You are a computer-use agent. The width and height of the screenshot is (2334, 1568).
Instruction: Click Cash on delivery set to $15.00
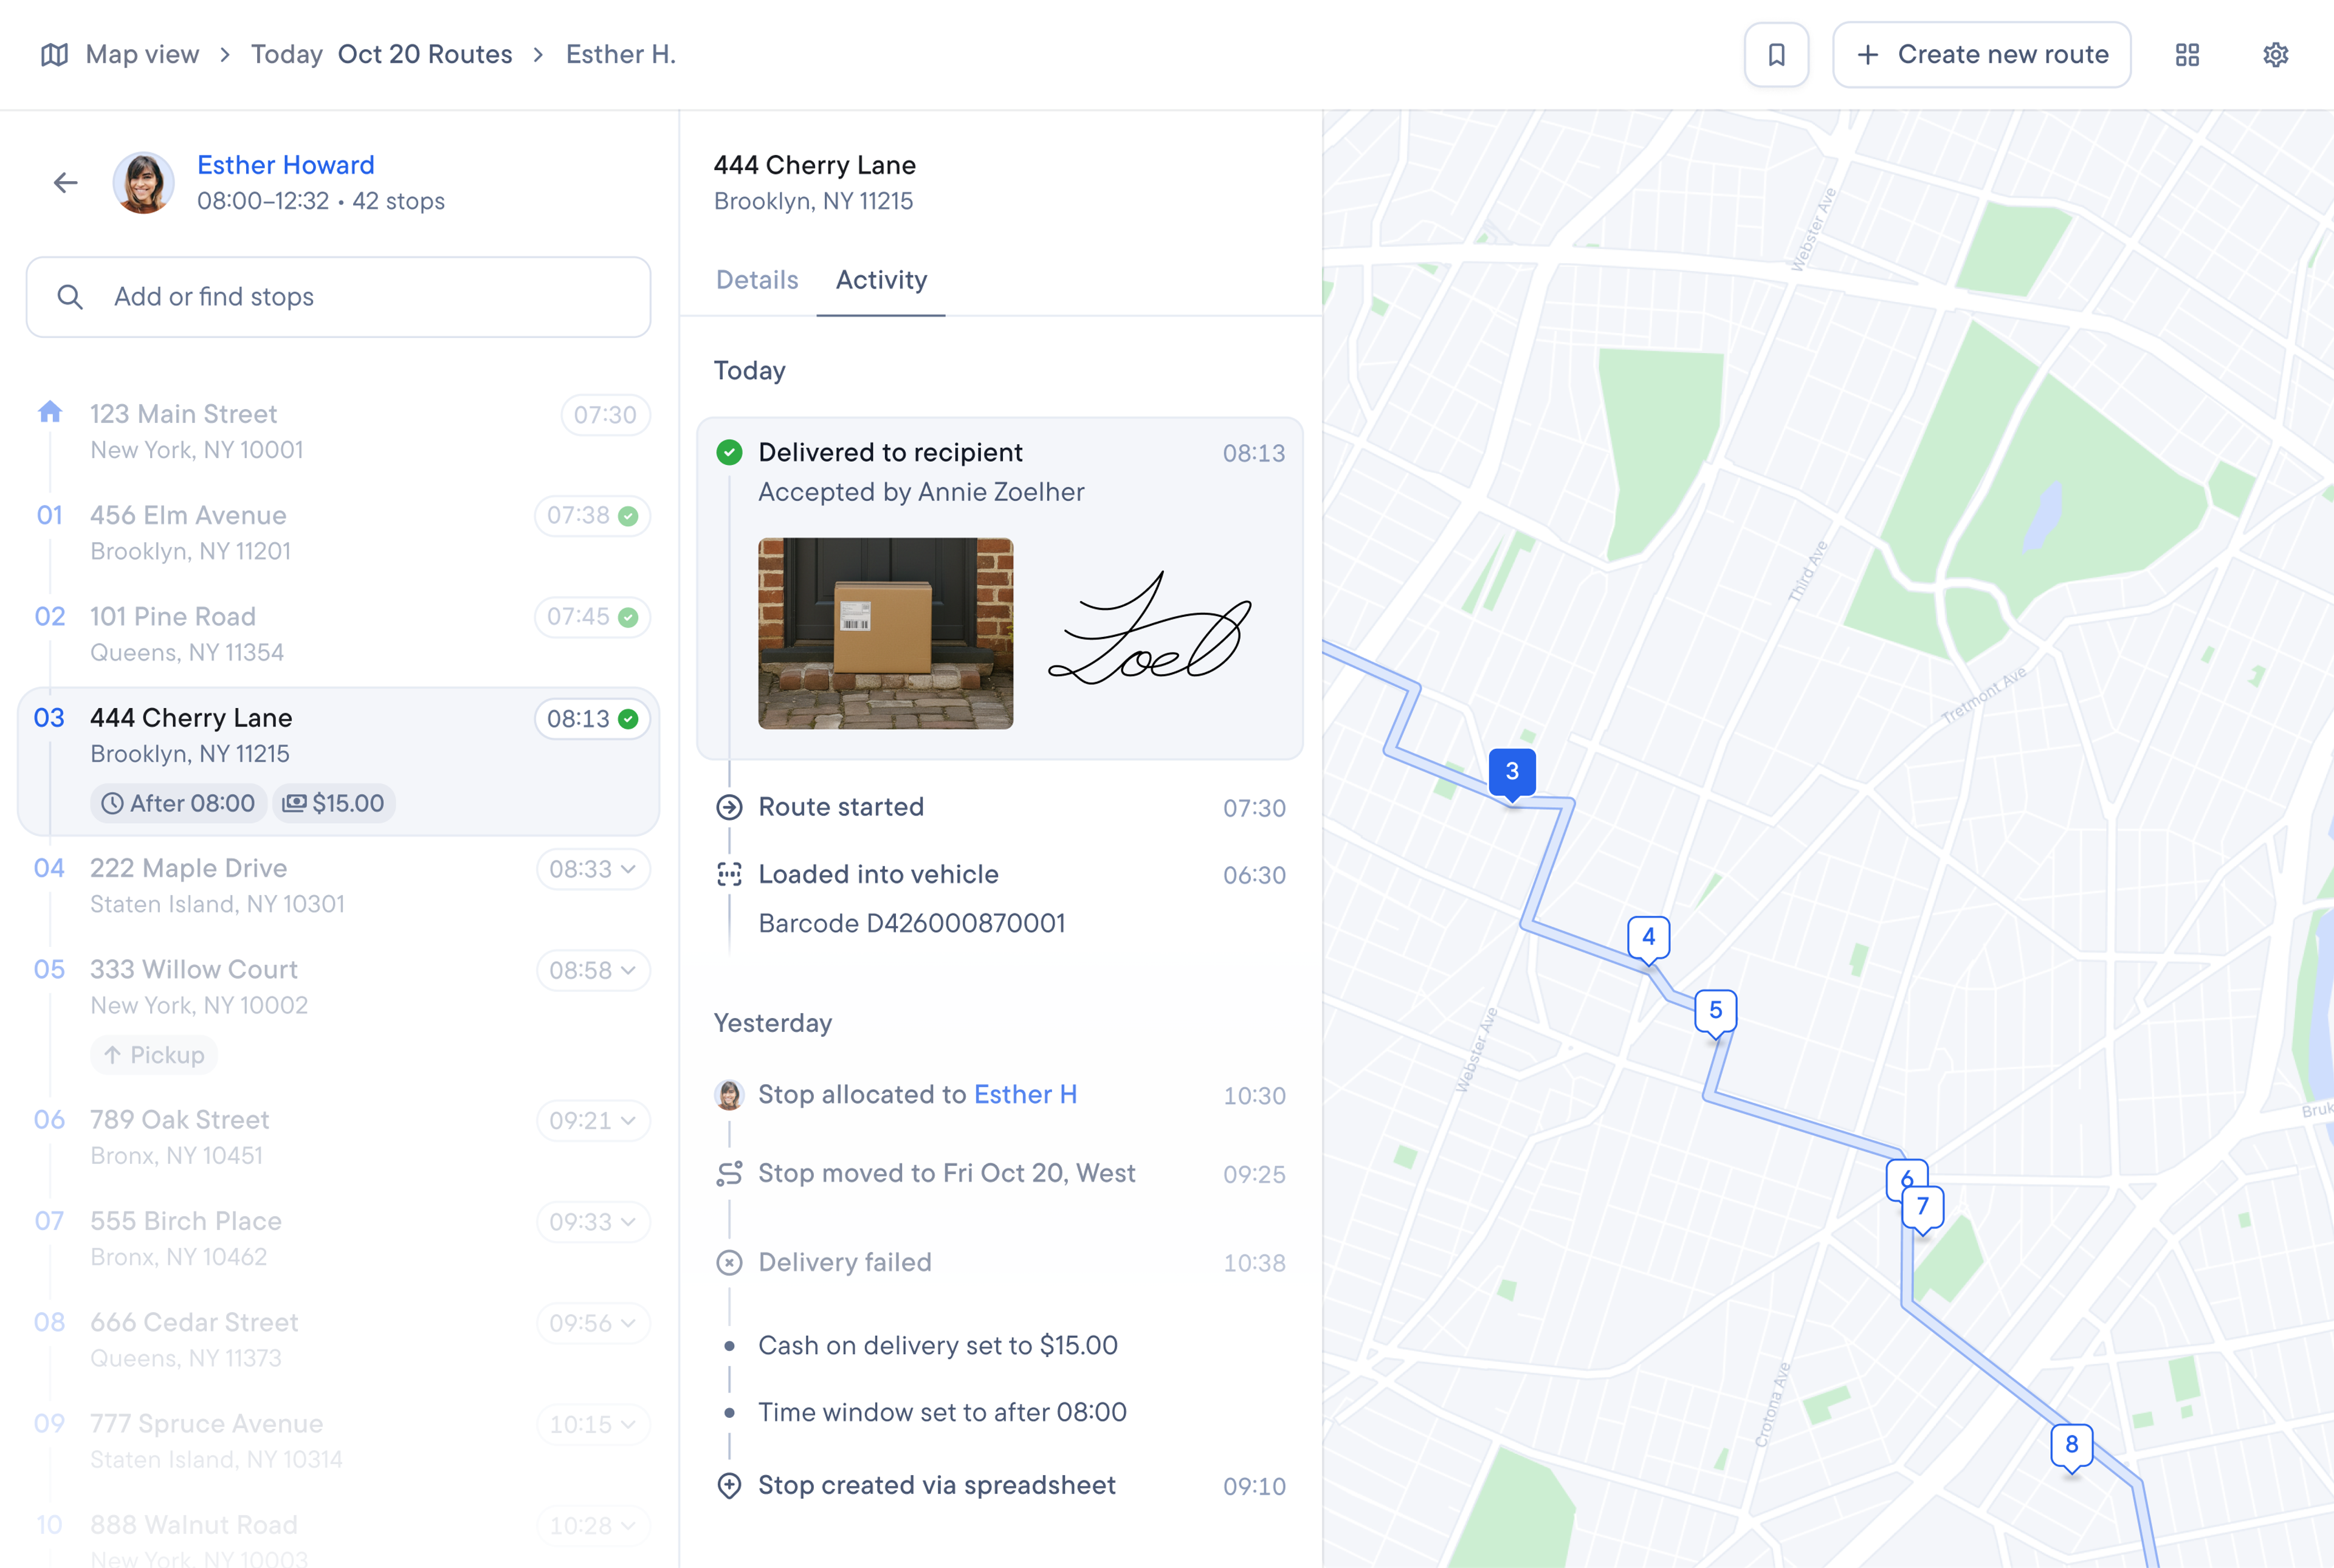coord(938,1345)
